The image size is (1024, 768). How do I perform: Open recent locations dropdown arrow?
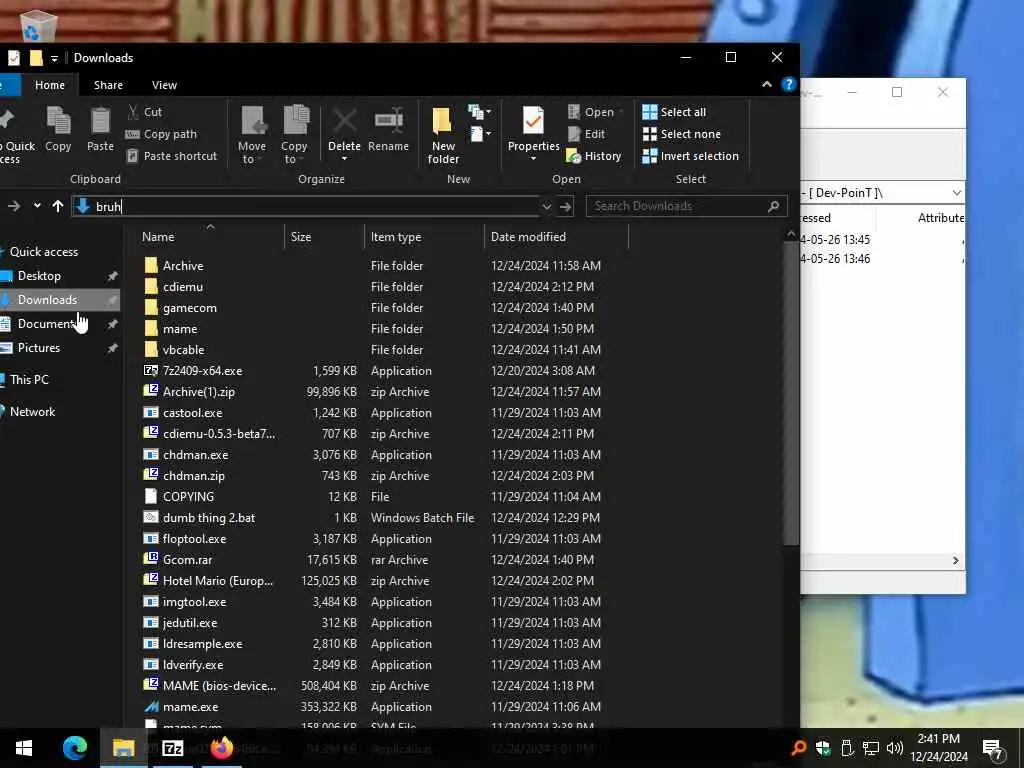[37, 206]
